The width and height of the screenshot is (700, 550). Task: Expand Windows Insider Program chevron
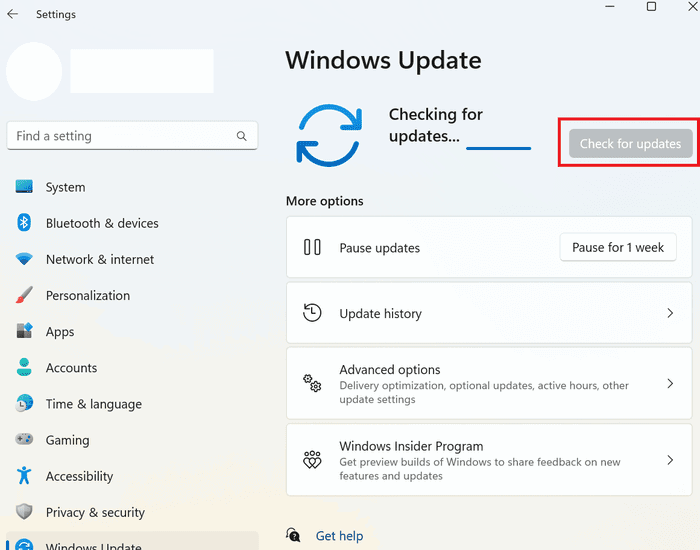pos(670,460)
